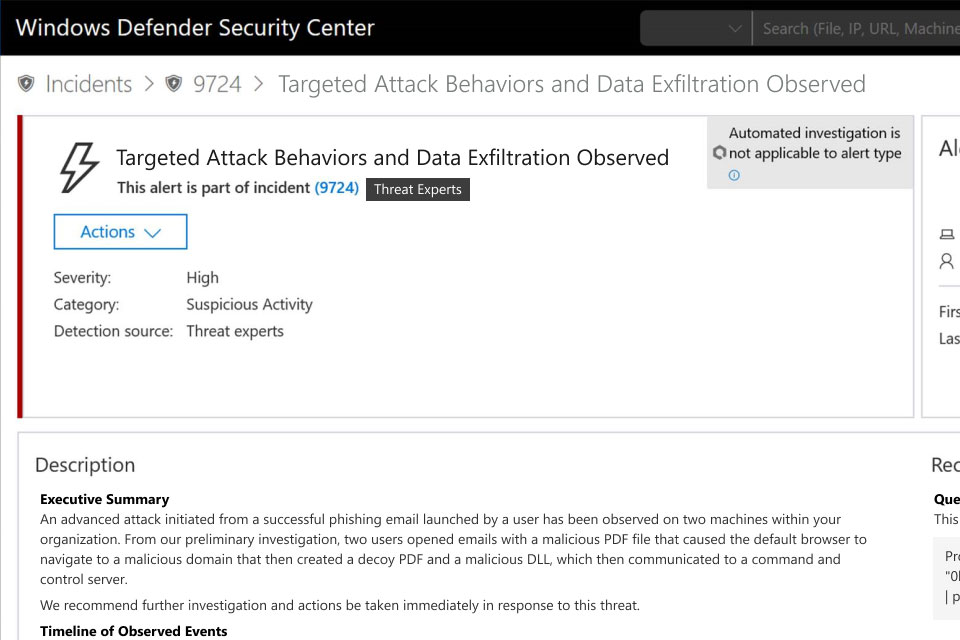Open the search type dropdown chevron
Viewport: 960px width, 640px height.
[735, 28]
